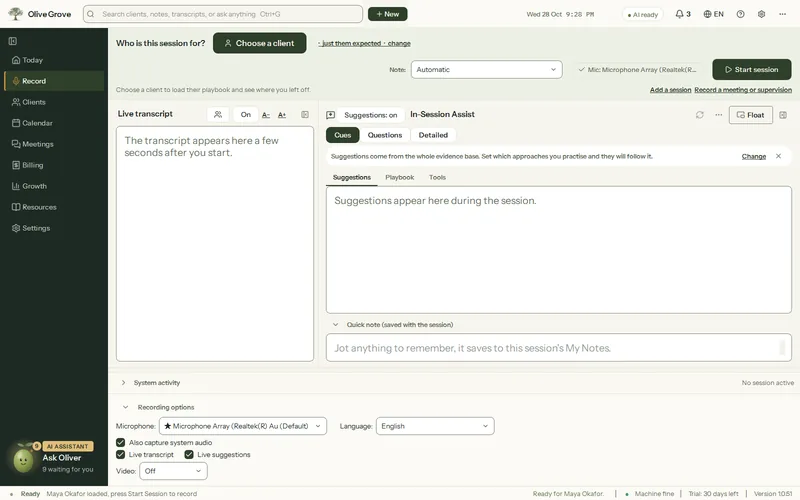Viewport: 800px width, 500px height.
Task: Open the Growth section
Action: click(54, 186)
